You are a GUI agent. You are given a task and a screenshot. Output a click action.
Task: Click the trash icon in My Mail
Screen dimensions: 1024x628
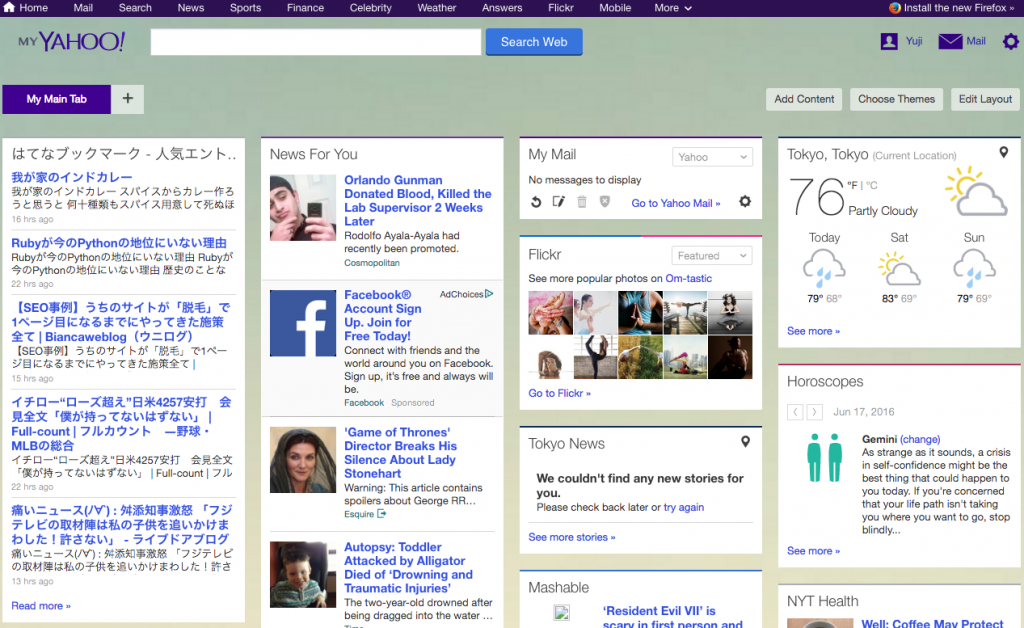[583, 202]
